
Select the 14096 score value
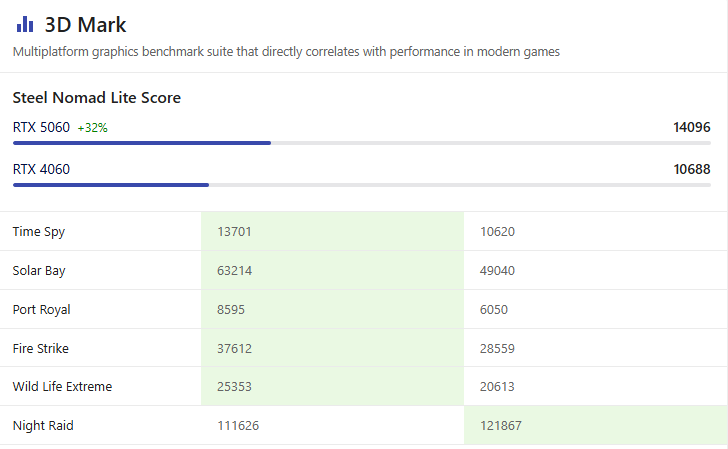click(691, 127)
